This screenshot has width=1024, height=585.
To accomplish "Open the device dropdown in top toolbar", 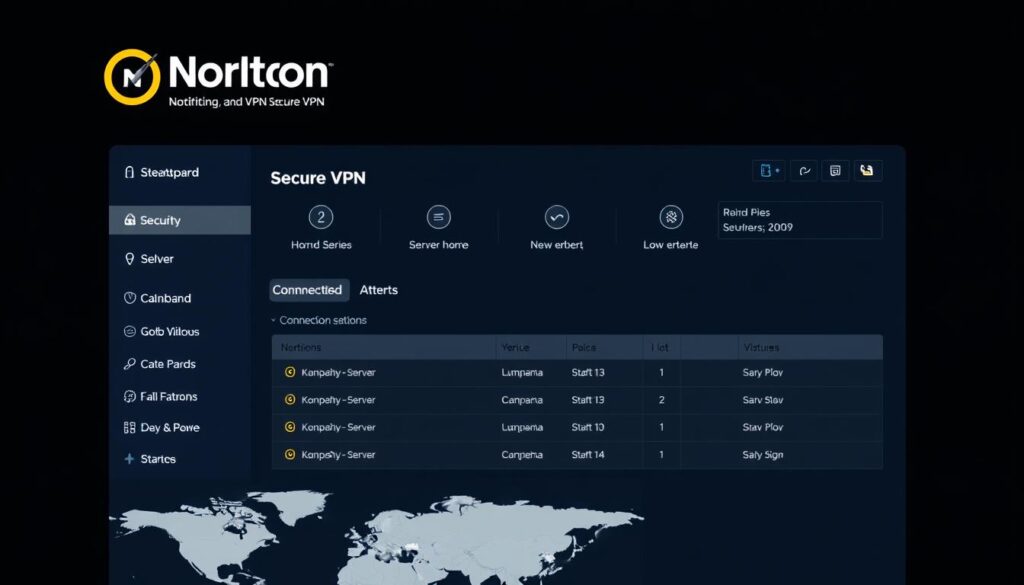I will coord(769,170).
